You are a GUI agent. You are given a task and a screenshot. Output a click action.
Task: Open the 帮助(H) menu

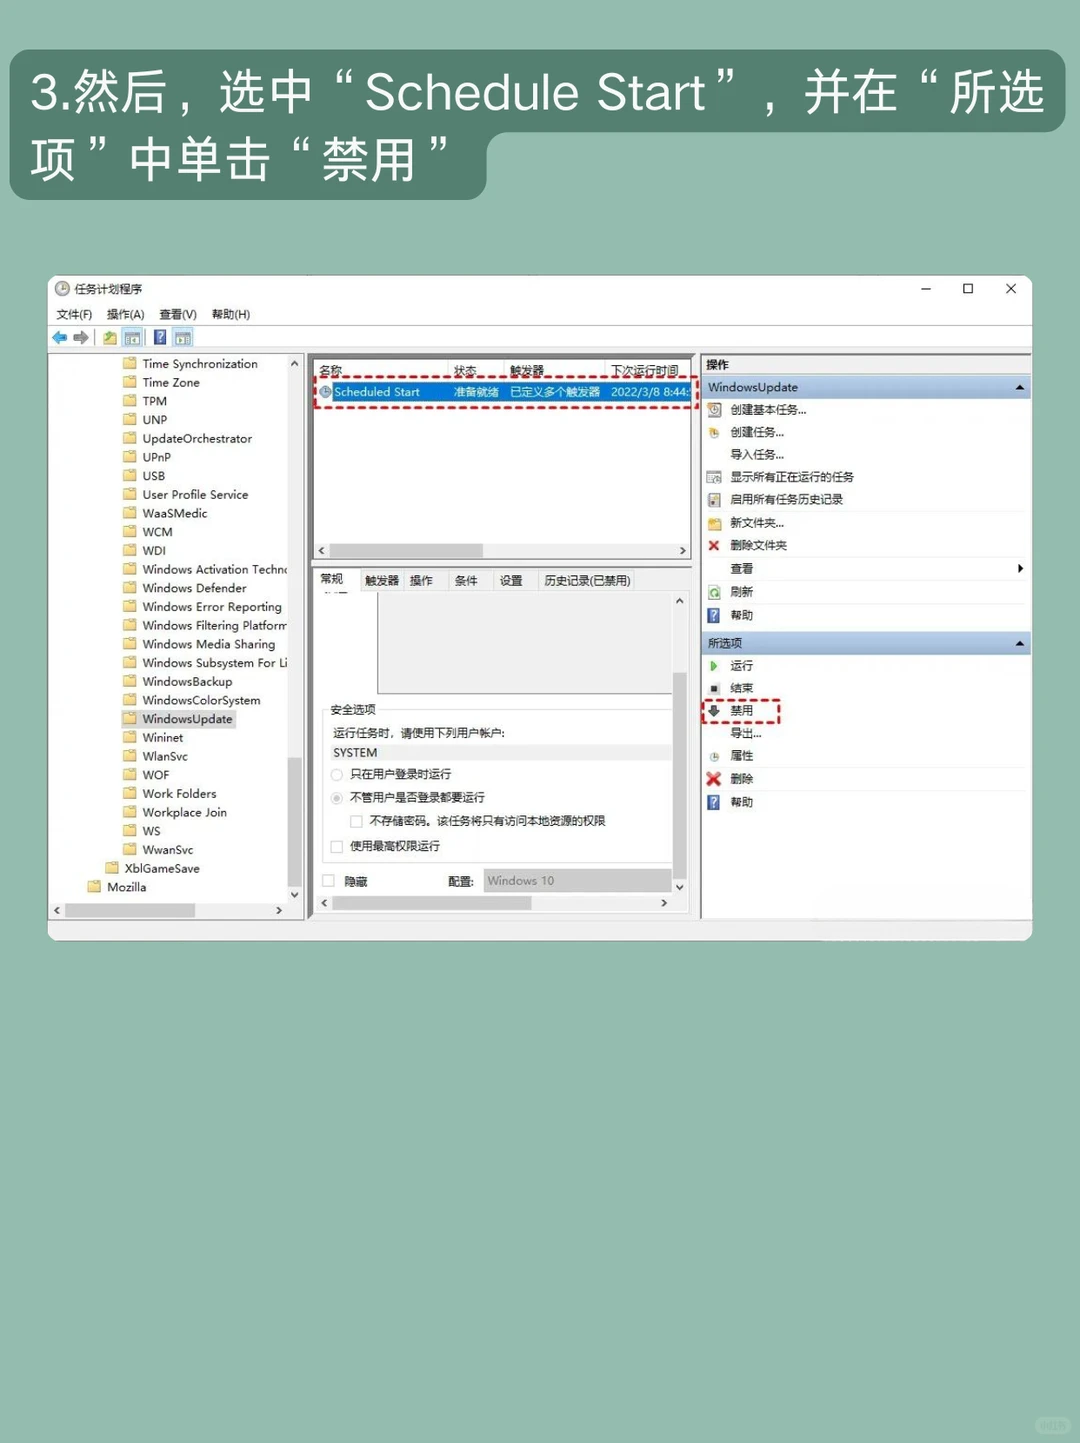(231, 314)
